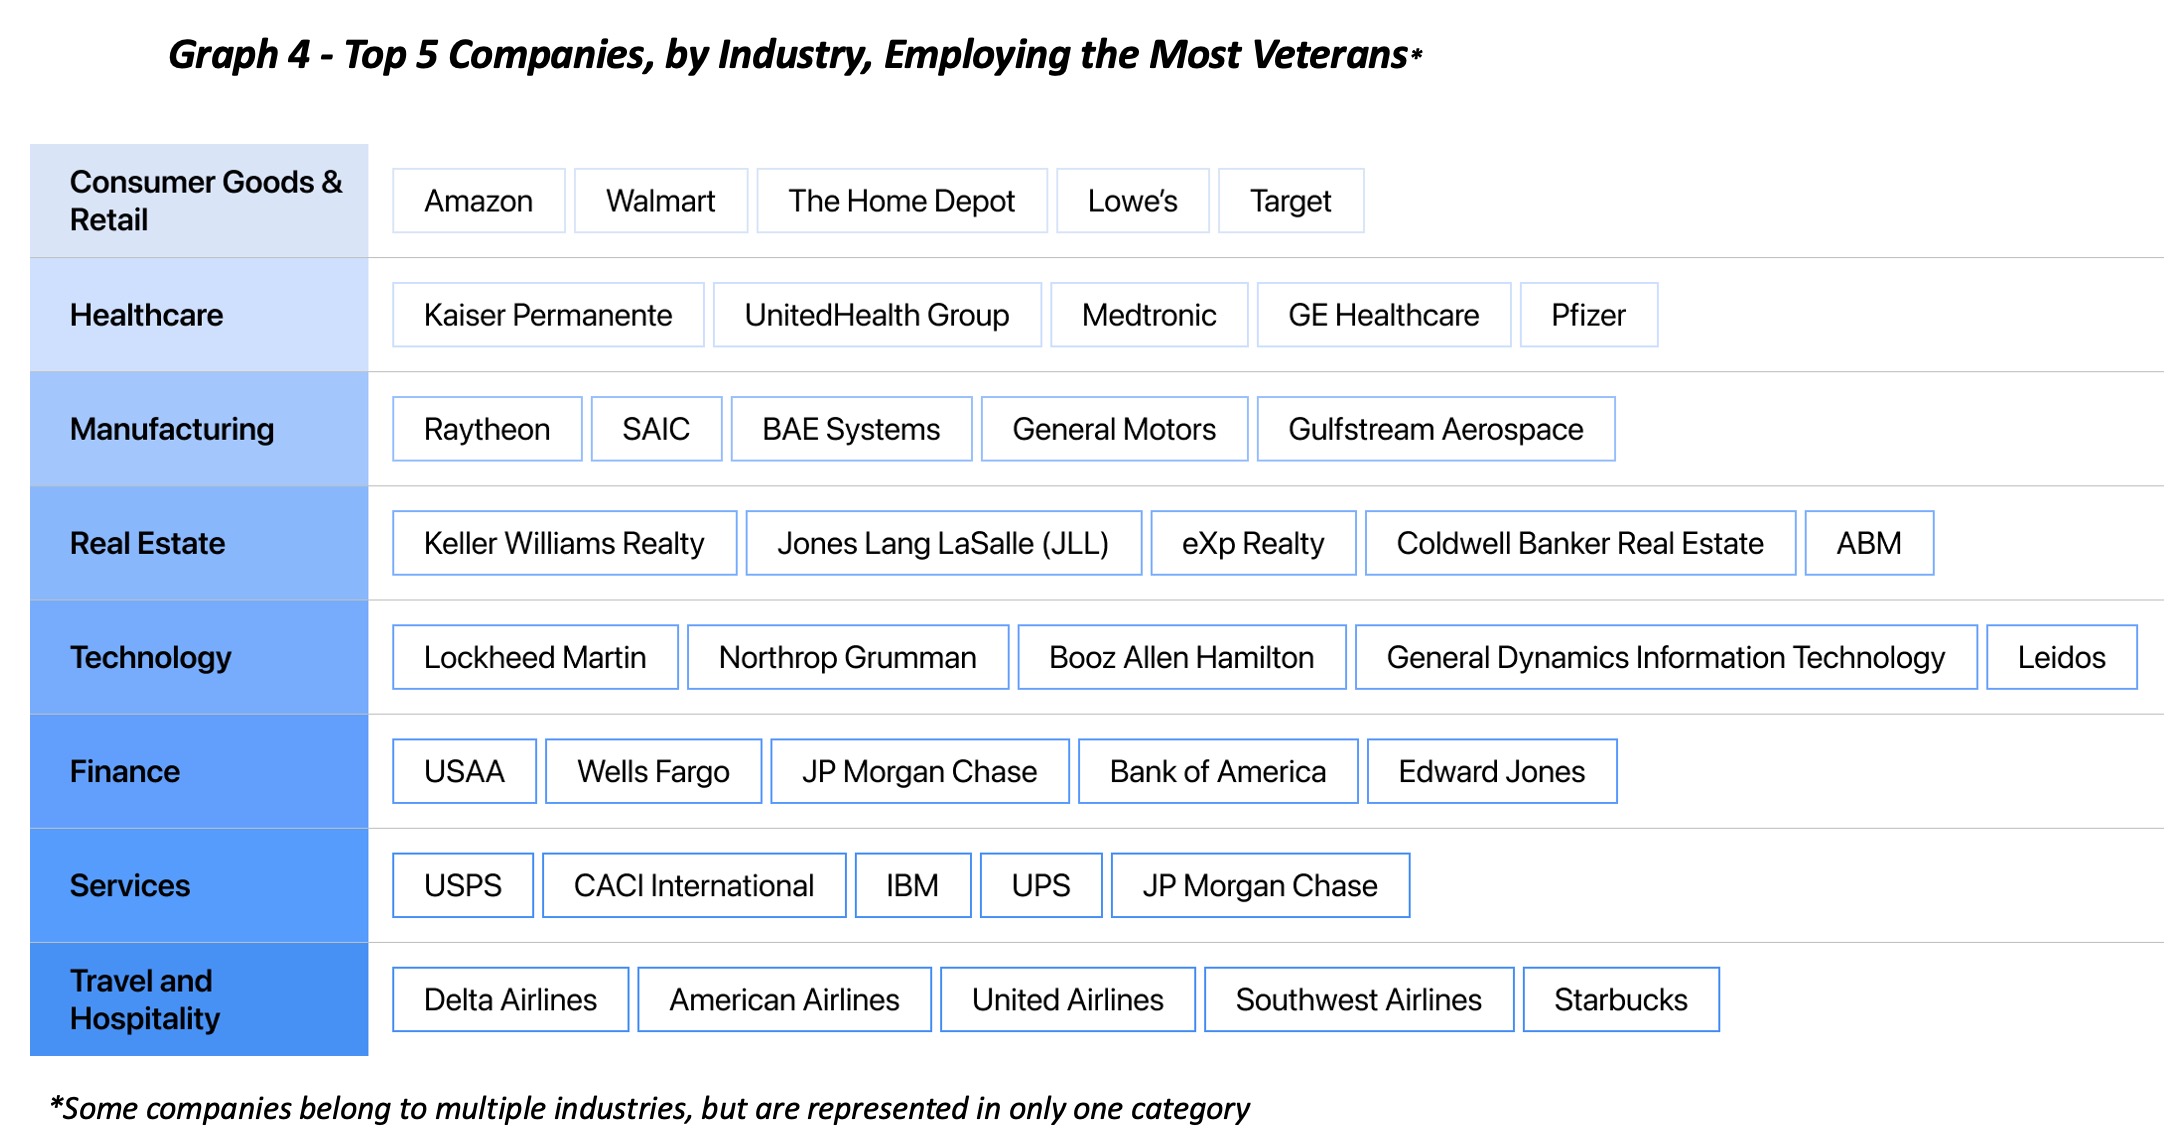Click the eXp Realty box

click(x=1252, y=543)
